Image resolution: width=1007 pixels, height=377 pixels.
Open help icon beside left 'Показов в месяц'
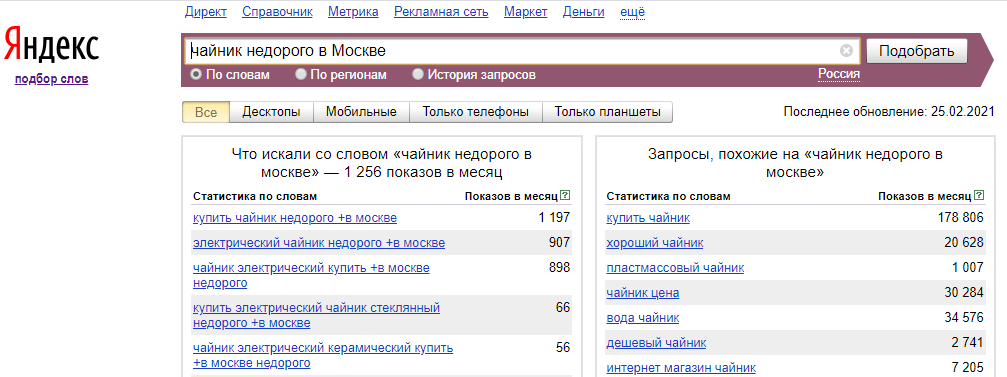565,195
